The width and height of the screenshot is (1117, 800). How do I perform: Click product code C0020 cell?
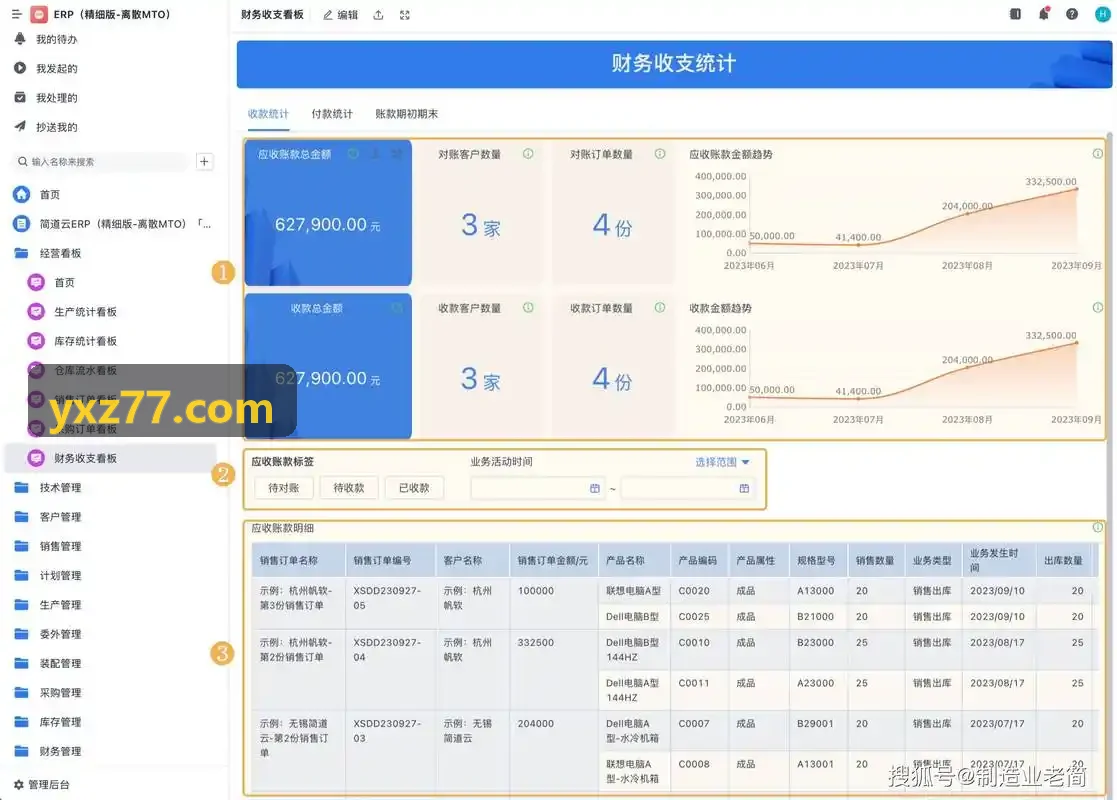694,591
